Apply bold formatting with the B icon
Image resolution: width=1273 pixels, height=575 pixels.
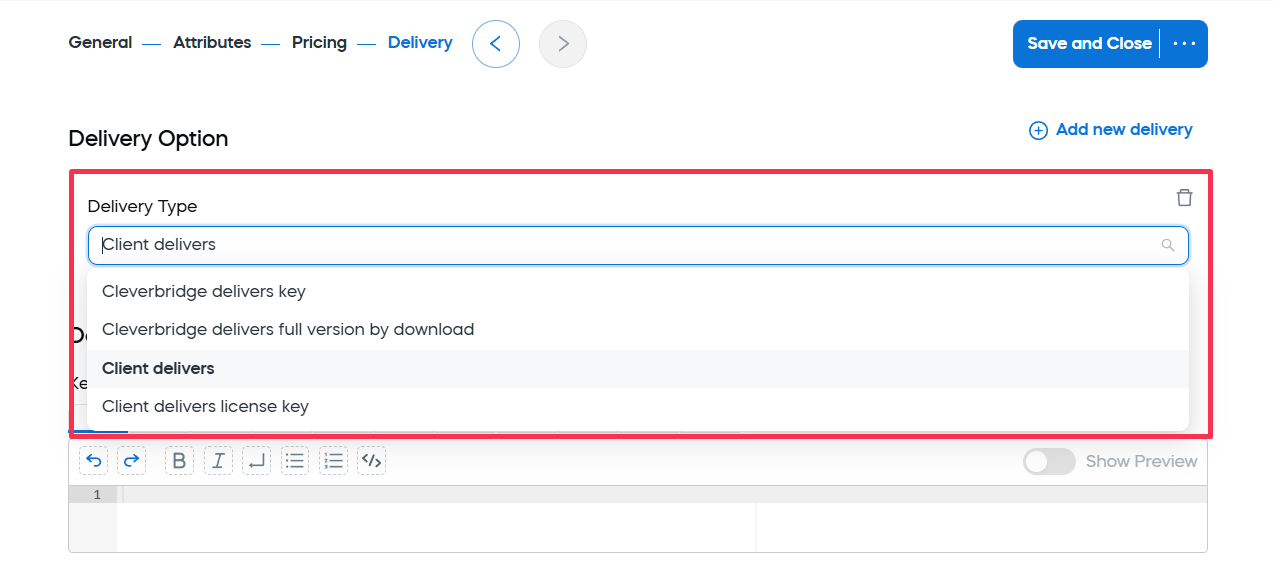[179, 461]
